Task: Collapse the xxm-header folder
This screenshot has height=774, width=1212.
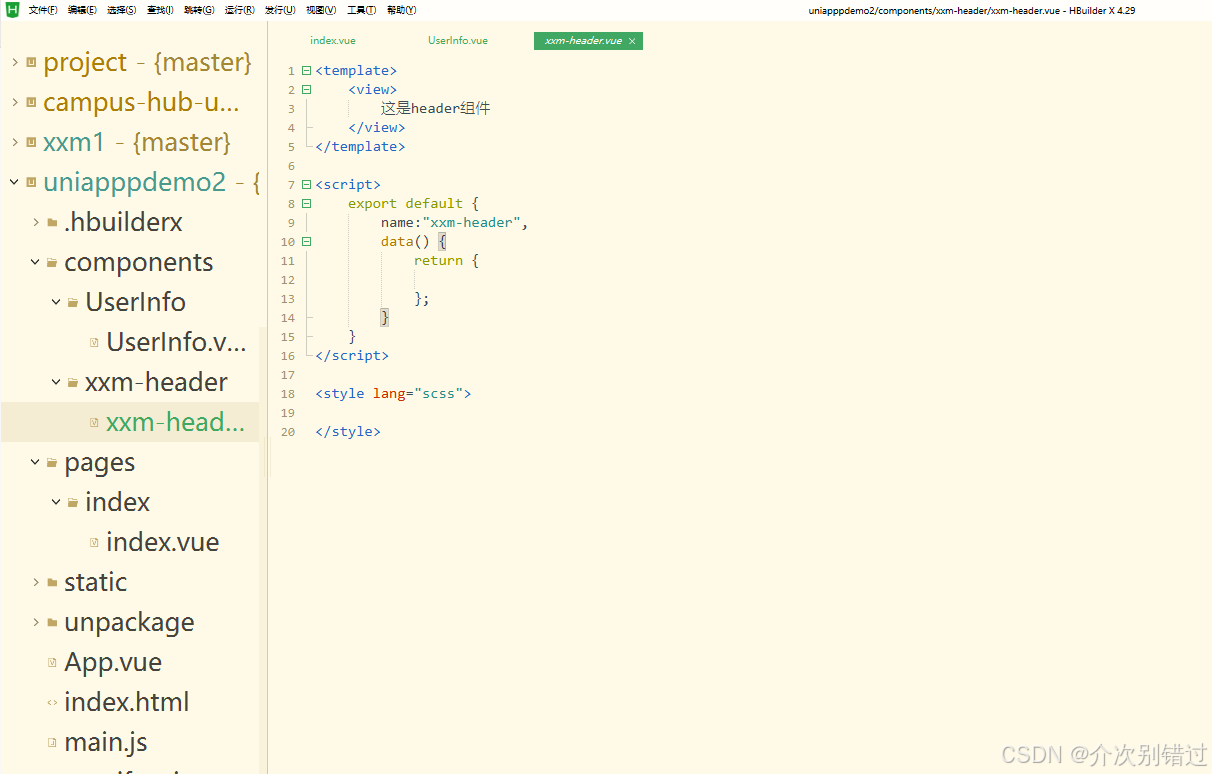Action: pyautogui.click(x=57, y=382)
